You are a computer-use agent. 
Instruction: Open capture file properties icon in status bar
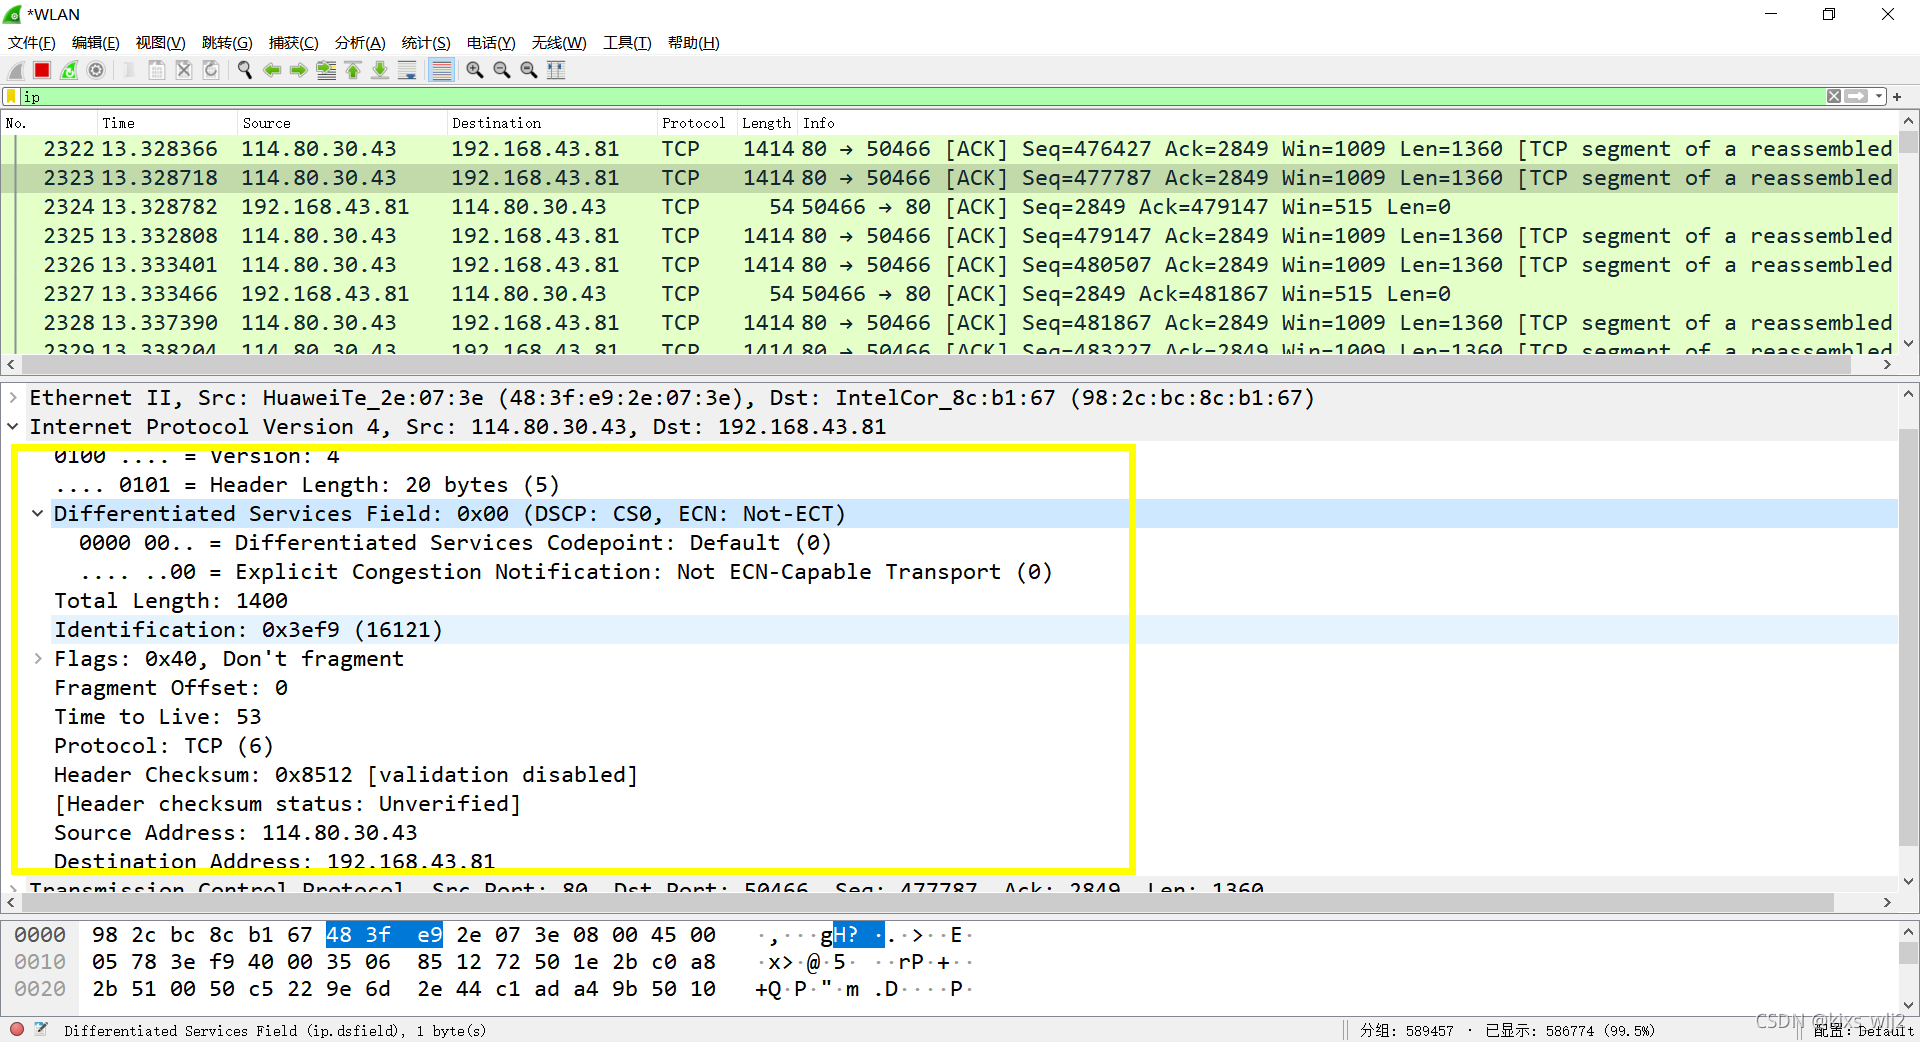[x=41, y=1029]
